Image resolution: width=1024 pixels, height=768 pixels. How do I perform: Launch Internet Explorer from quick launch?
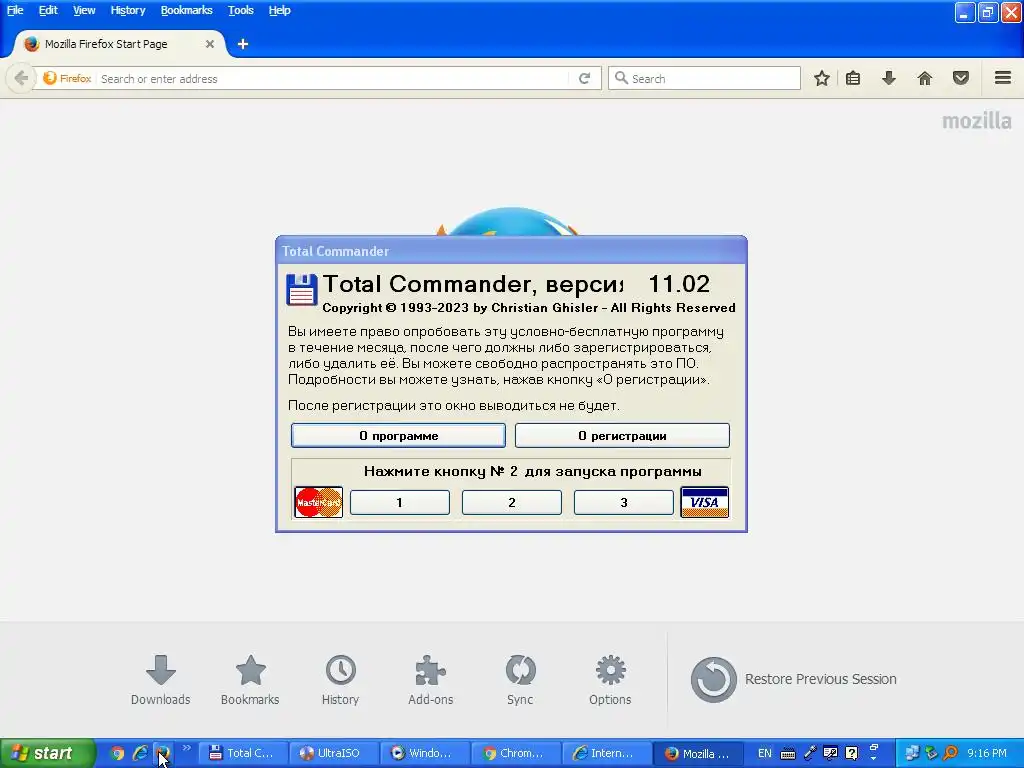pos(140,753)
